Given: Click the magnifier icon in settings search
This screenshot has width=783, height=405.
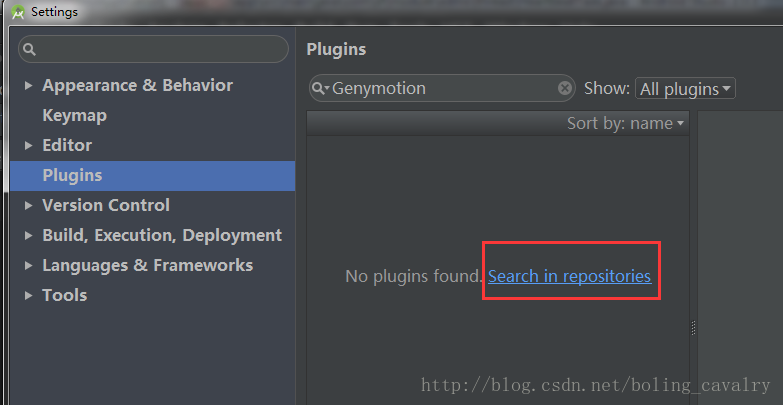Looking at the screenshot, I should 29,49.
